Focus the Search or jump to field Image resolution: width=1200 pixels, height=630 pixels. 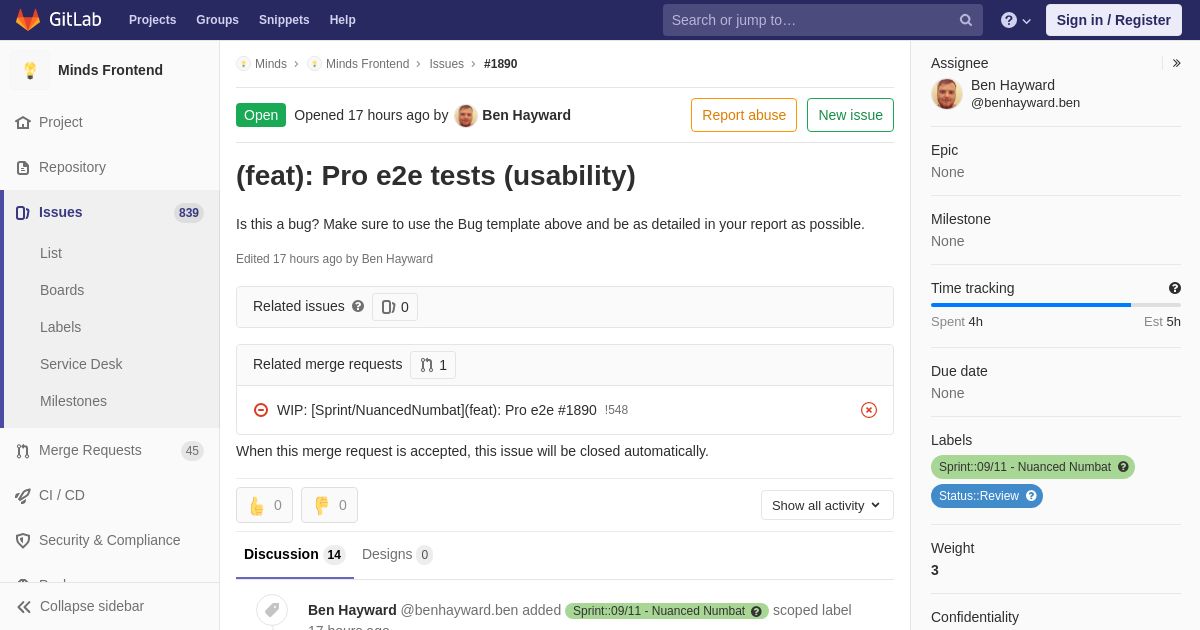tap(810, 20)
